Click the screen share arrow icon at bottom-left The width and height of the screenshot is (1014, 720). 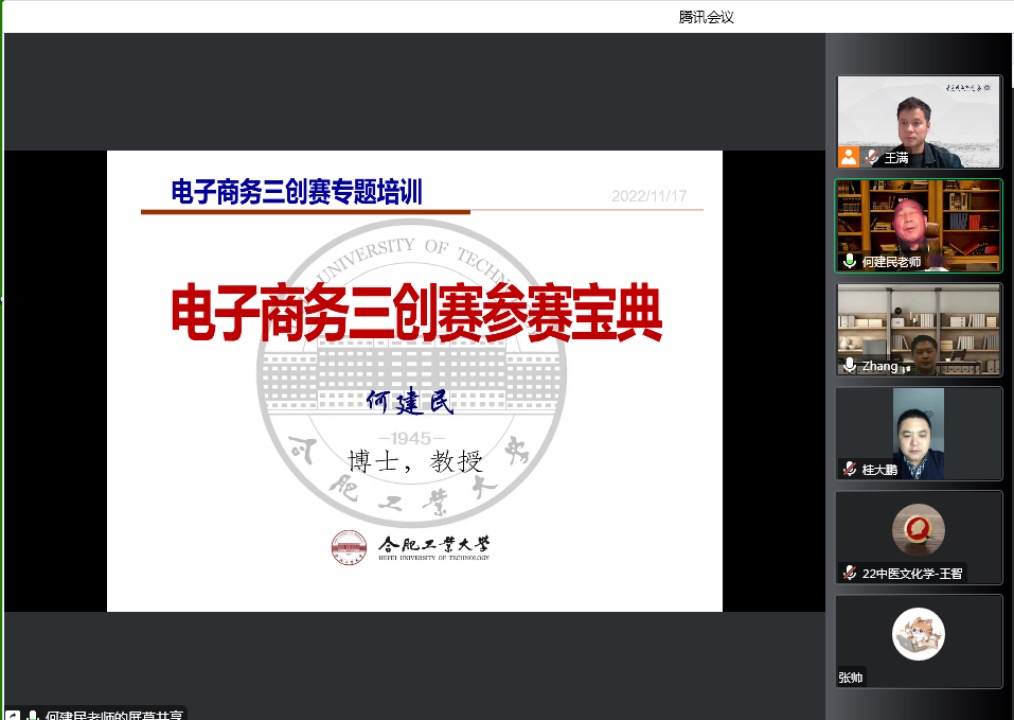pos(13,715)
